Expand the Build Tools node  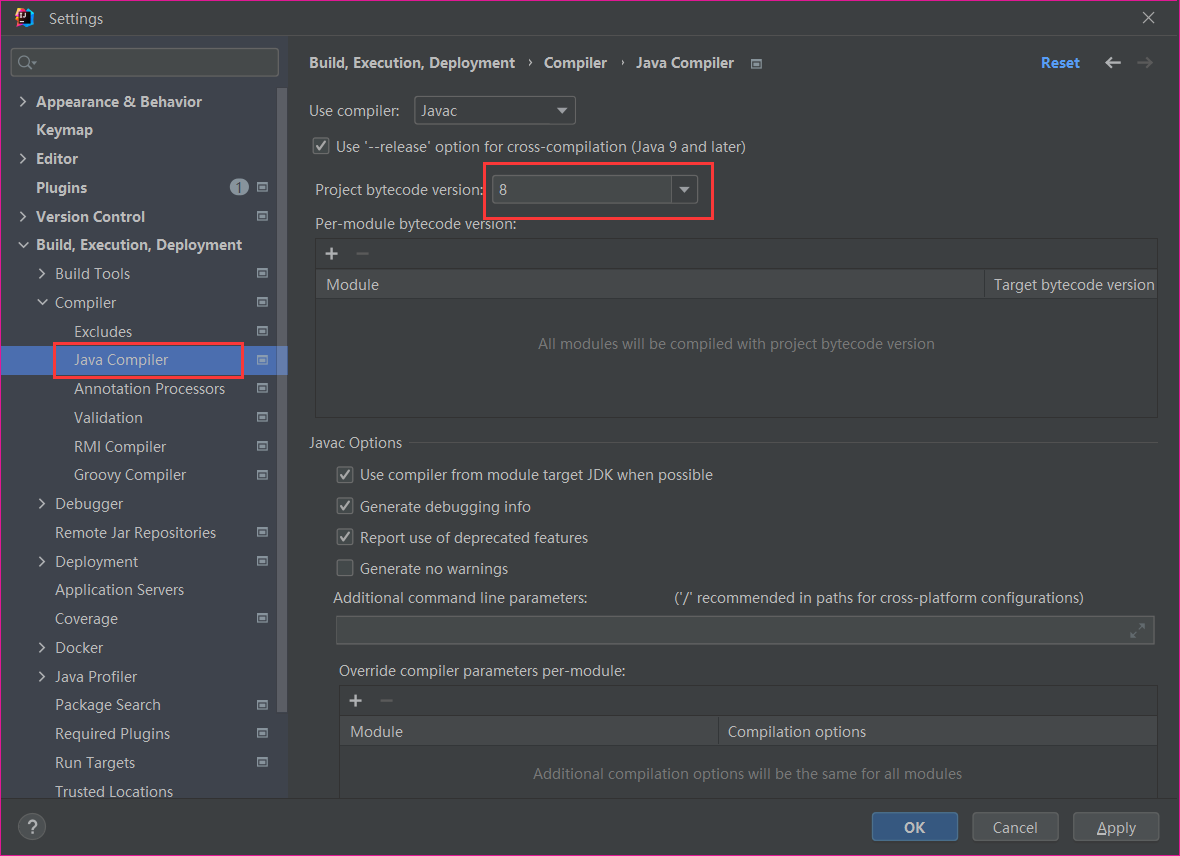coord(42,273)
